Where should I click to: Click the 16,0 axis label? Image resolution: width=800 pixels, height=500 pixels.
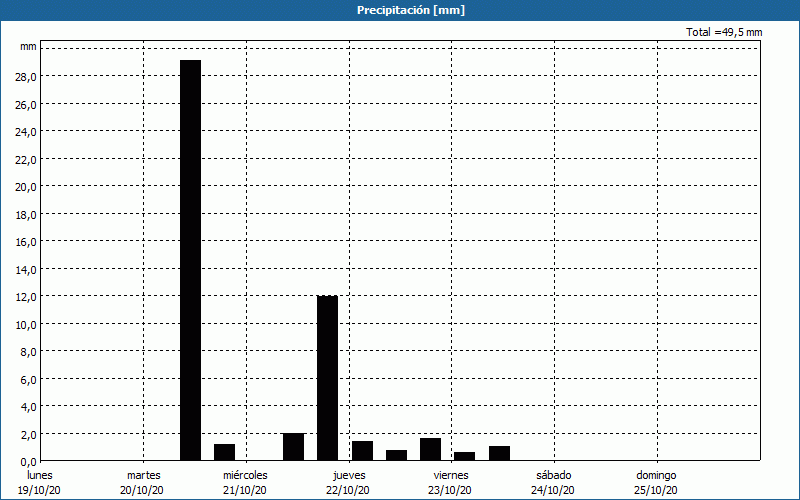(26, 242)
